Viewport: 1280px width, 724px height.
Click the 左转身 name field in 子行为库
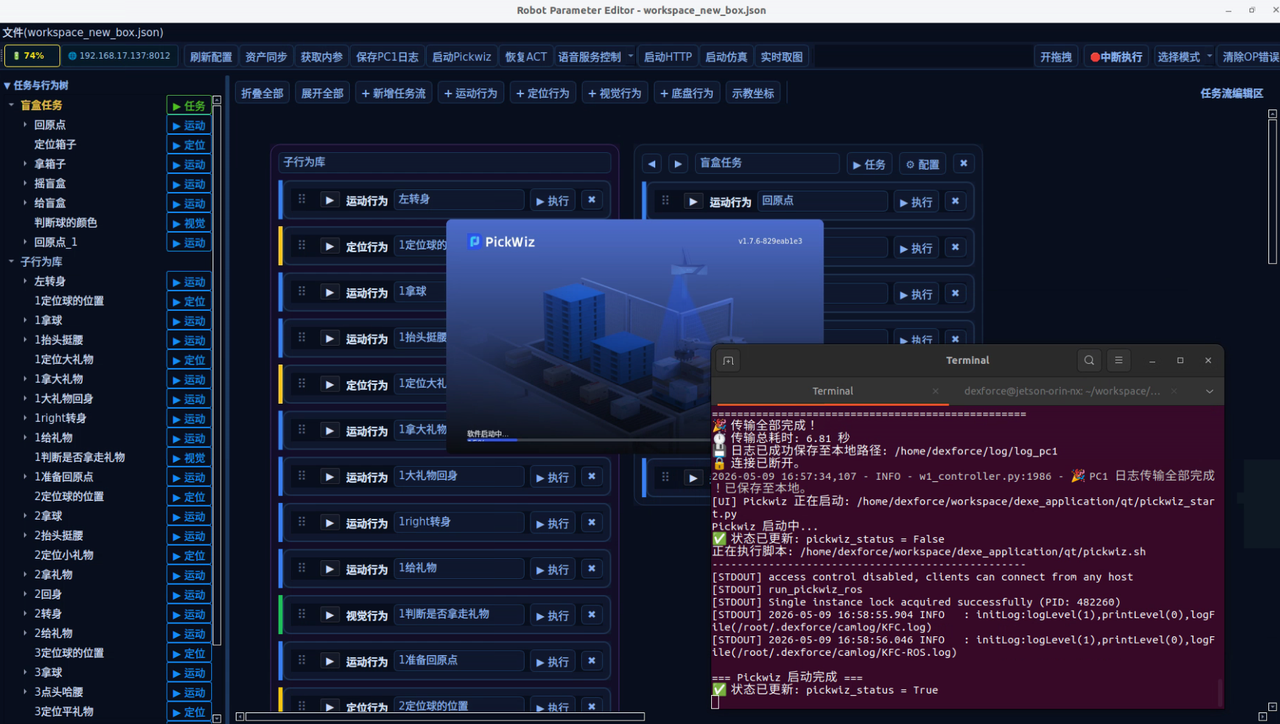pyautogui.click(x=459, y=200)
